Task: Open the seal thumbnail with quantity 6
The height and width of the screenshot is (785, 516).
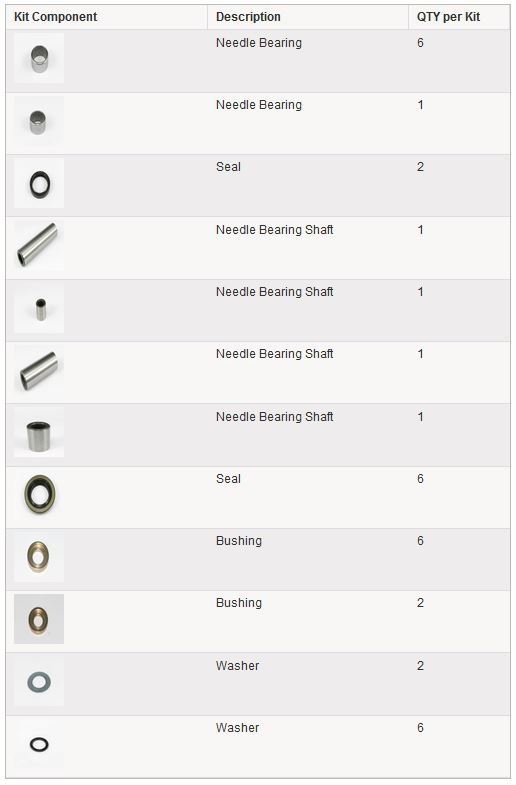Action: point(39,495)
